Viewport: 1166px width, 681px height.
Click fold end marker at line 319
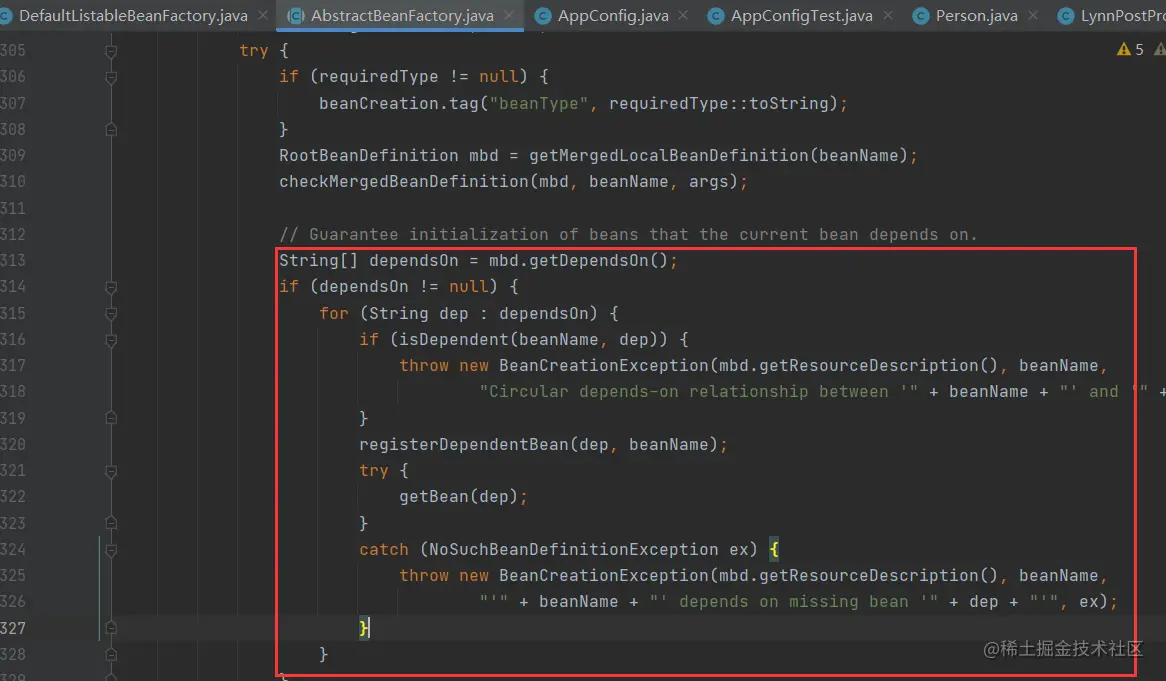point(111,418)
